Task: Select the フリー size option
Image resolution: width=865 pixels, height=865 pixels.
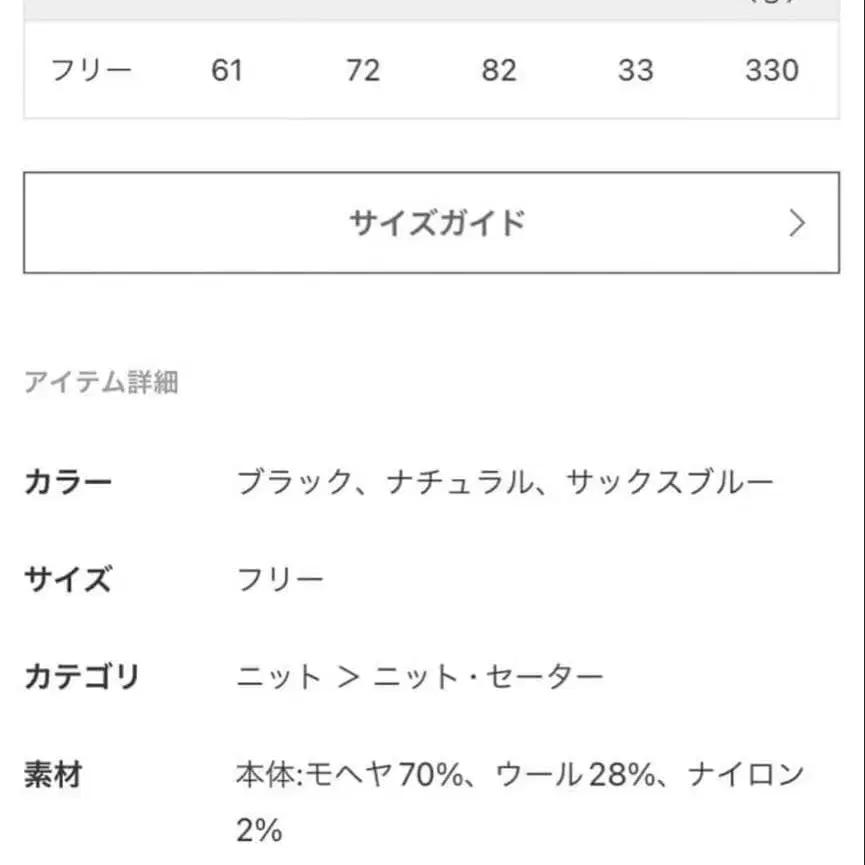Action: pyautogui.click(x=92, y=70)
